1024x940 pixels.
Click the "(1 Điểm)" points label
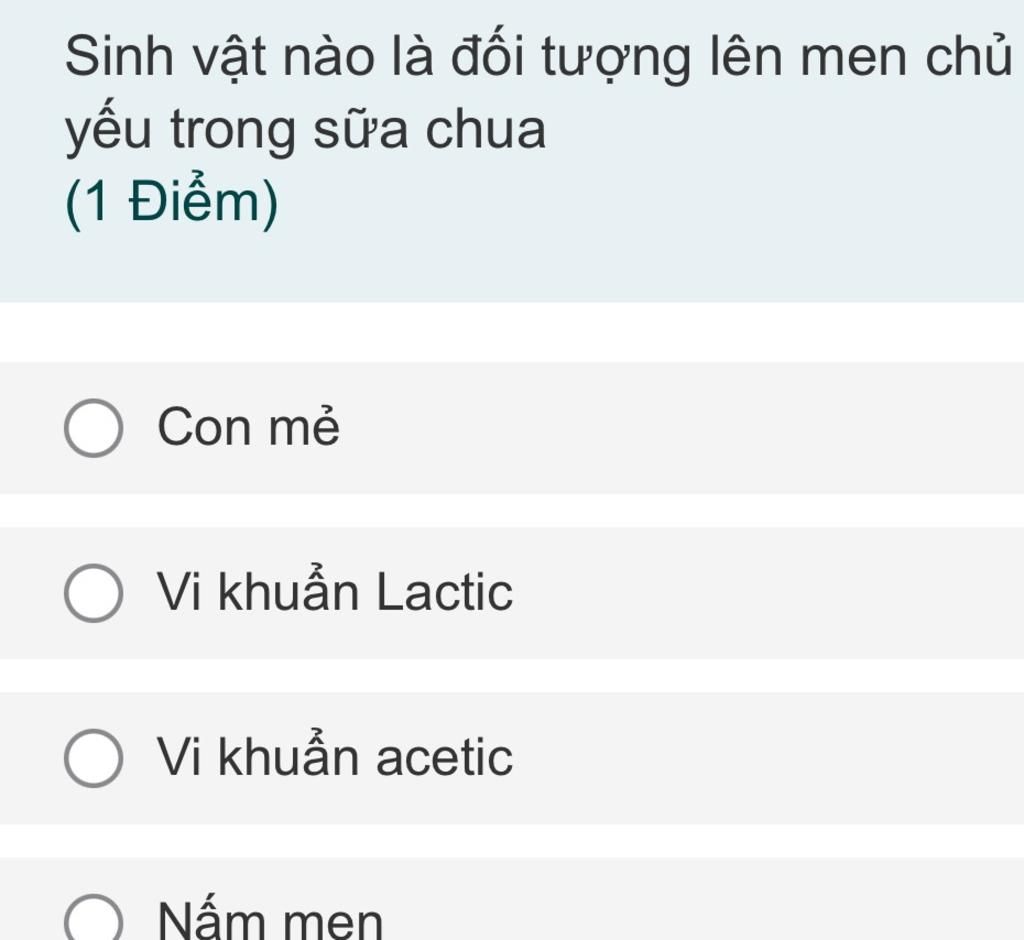[172, 203]
